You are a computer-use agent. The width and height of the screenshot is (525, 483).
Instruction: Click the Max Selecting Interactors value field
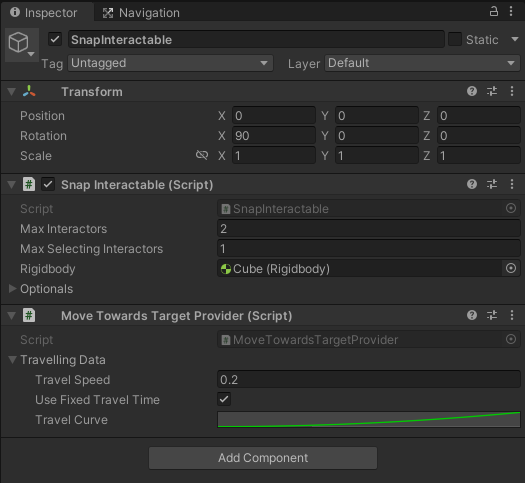[x=369, y=249]
